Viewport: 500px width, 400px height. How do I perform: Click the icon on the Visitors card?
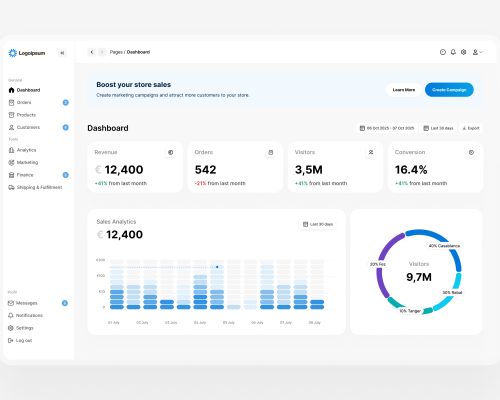click(x=371, y=152)
